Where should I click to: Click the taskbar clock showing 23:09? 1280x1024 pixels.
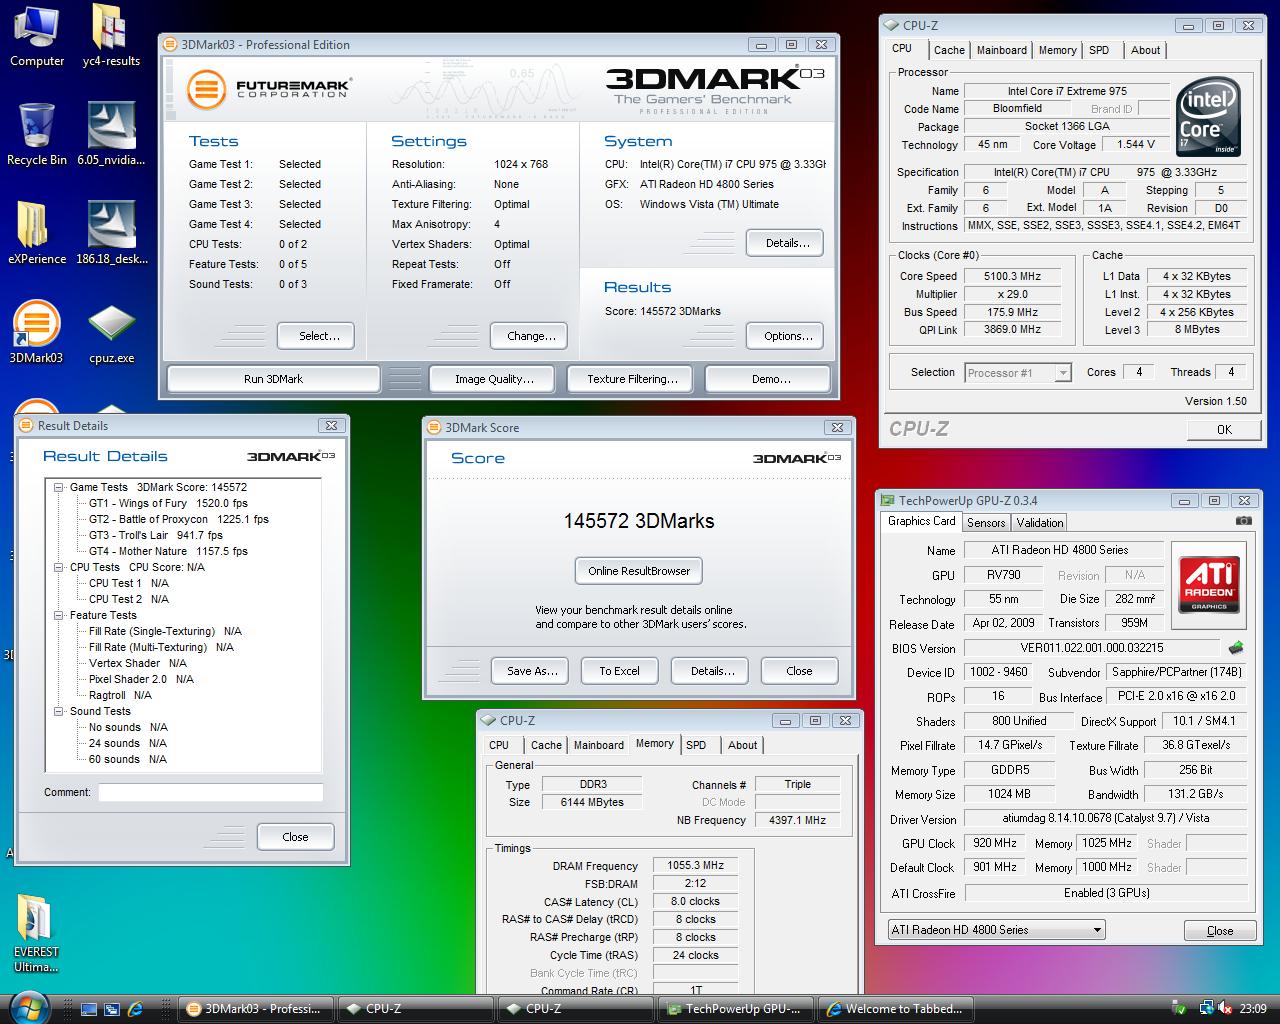1253,1009
